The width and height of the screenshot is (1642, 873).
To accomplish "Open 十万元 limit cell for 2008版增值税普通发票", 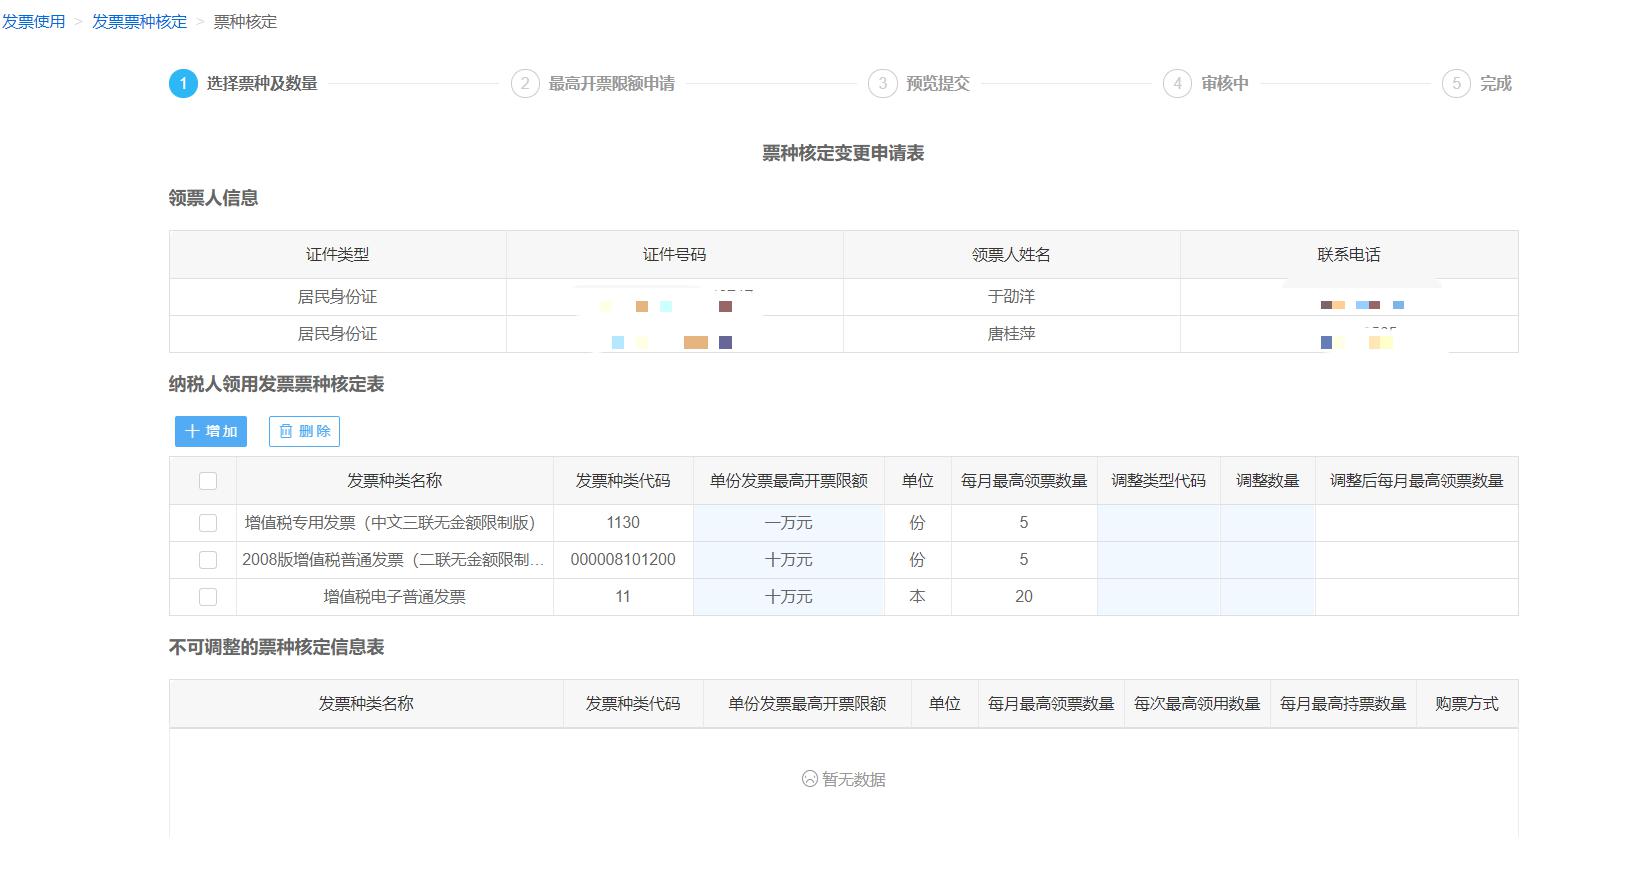I will tap(788, 560).
